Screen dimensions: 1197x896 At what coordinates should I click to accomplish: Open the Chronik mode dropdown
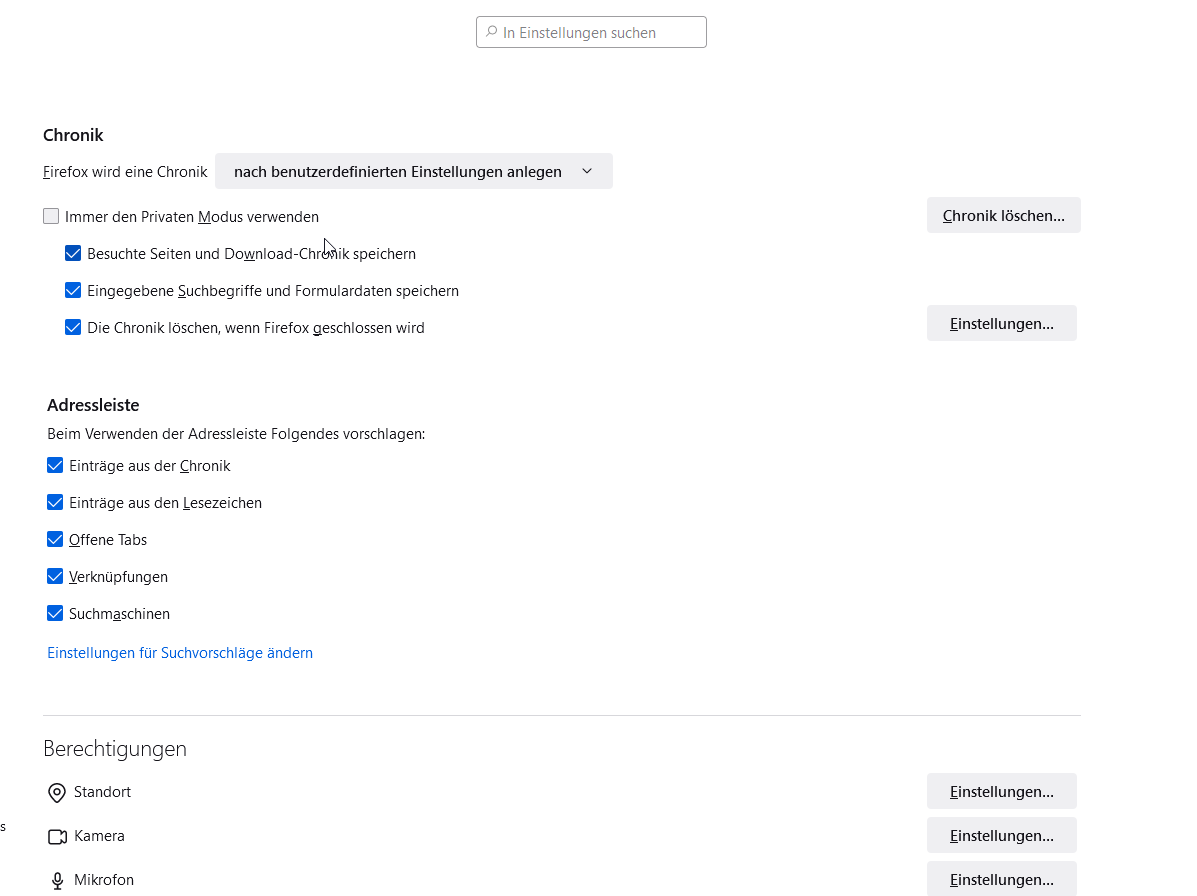coord(413,171)
